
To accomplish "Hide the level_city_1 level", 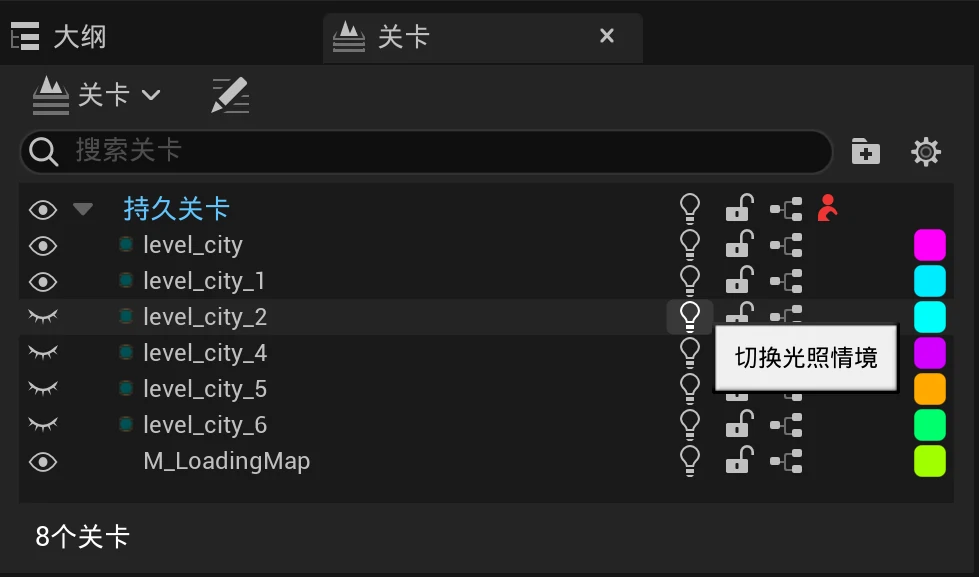I will point(42,282).
